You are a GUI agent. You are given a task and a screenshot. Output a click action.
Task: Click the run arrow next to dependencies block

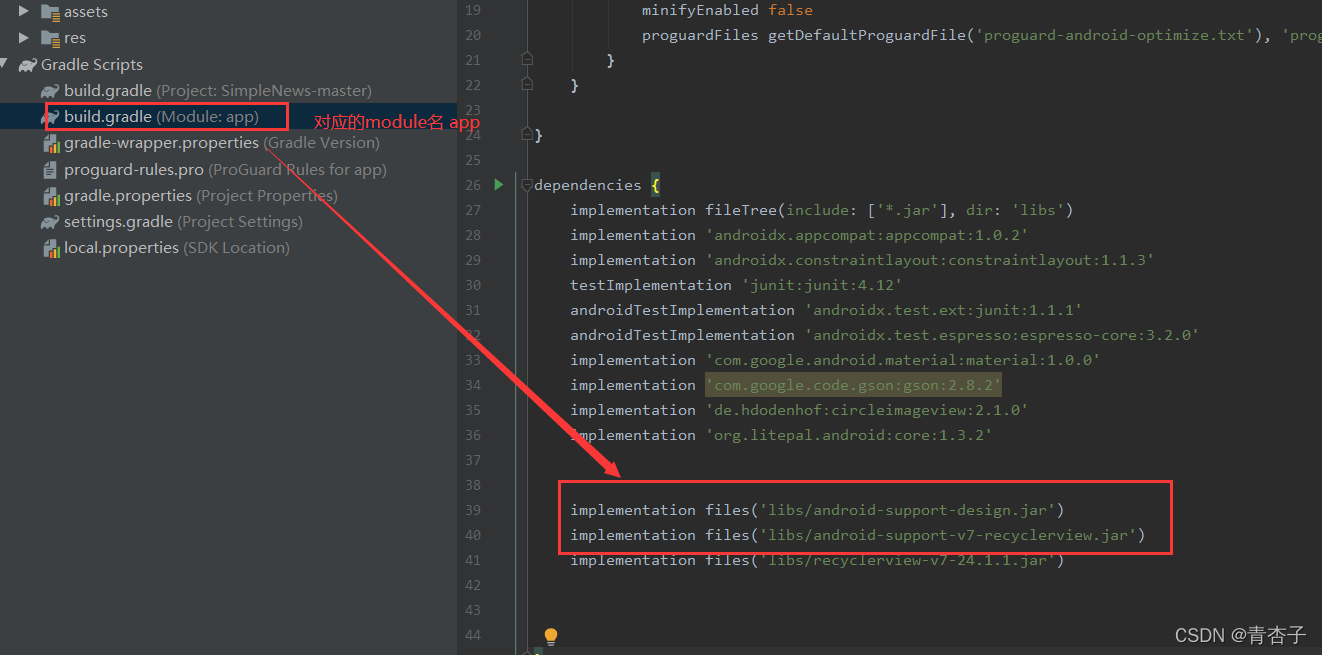click(x=498, y=184)
